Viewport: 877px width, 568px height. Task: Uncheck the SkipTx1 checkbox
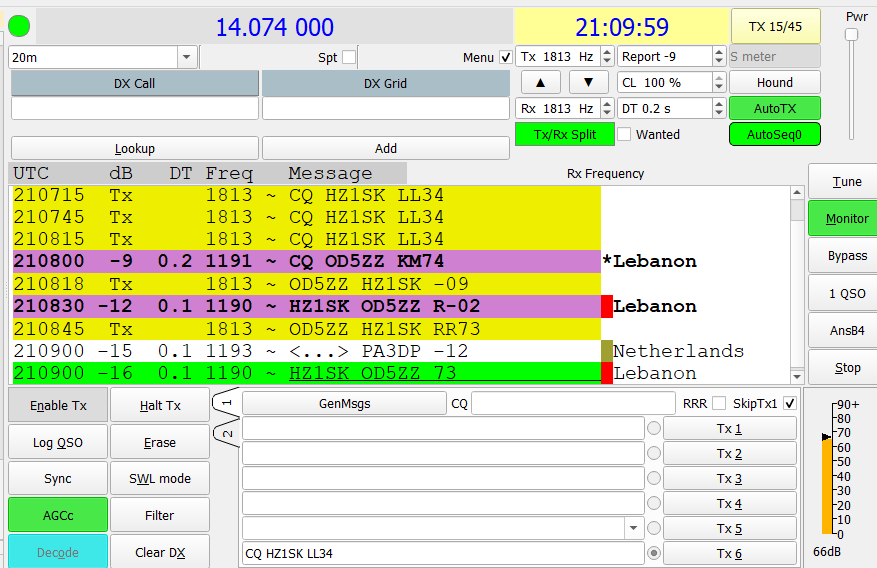pos(790,403)
